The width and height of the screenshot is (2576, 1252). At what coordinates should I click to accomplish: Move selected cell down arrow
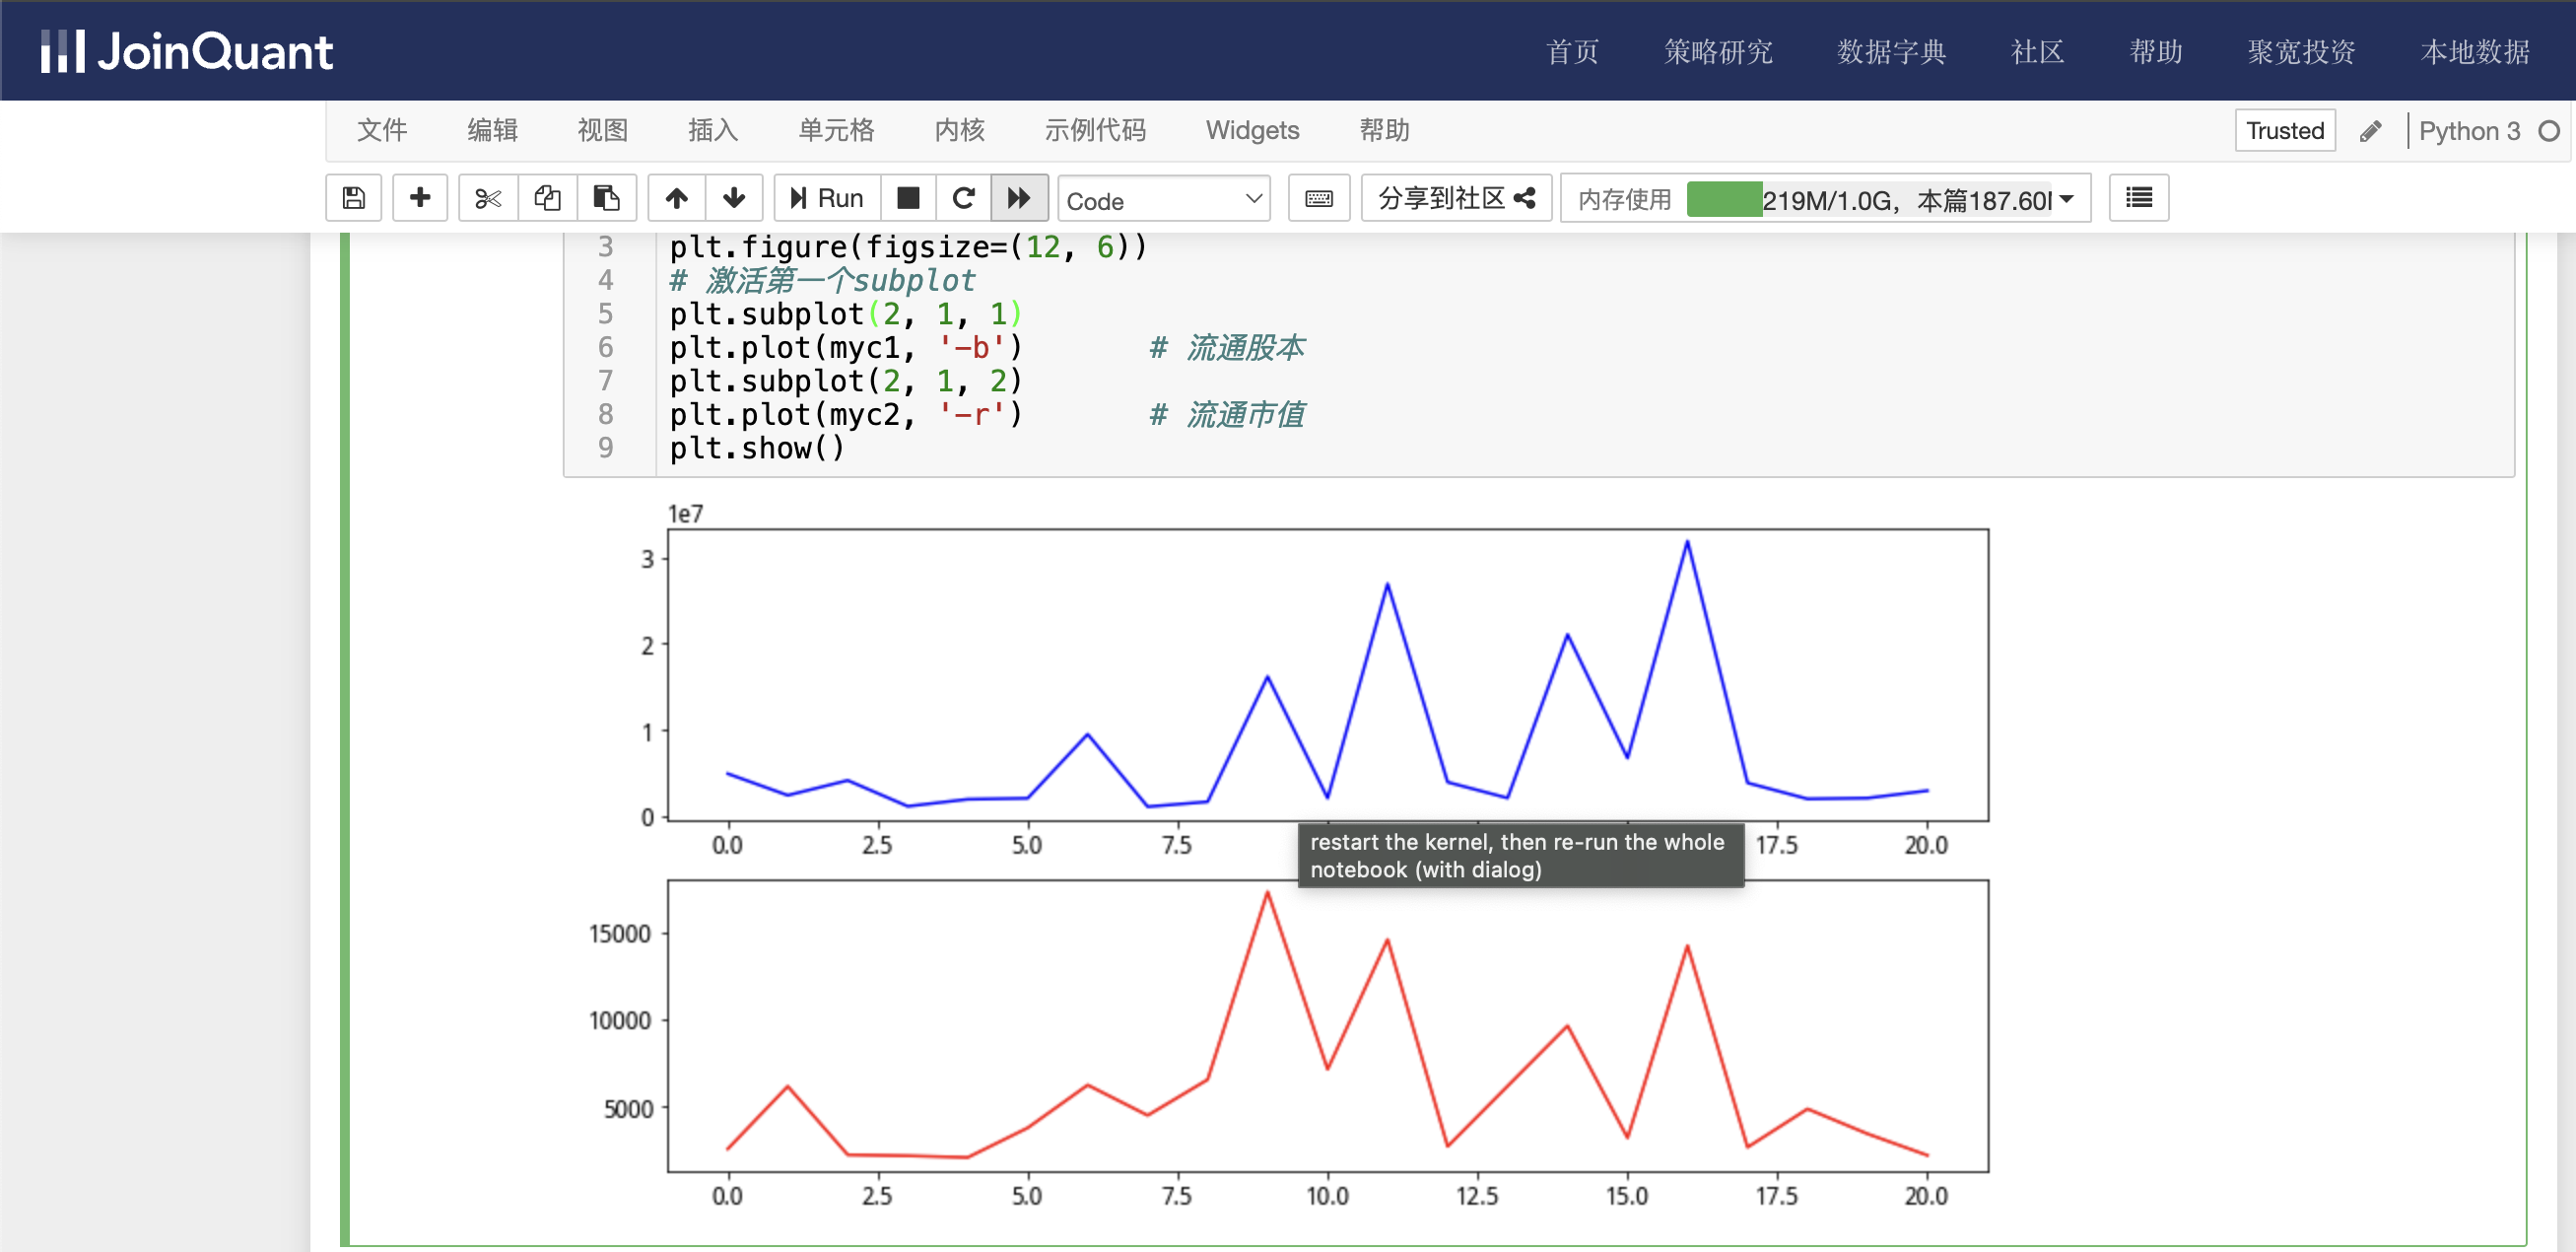point(734,198)
